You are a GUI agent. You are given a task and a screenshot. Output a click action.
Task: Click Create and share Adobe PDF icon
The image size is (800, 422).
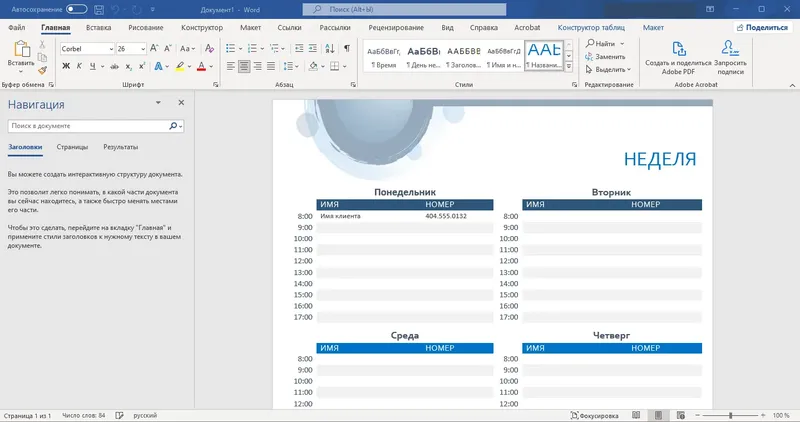[679, 49]
